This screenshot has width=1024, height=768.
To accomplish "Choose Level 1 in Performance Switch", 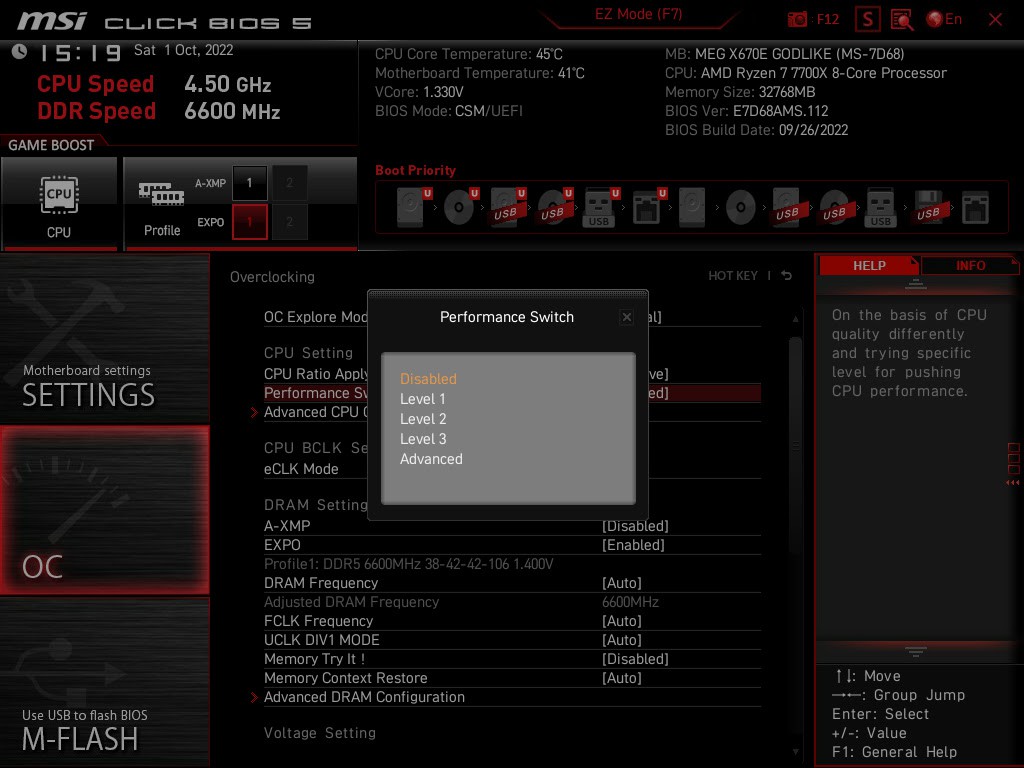I will [423, 399].
